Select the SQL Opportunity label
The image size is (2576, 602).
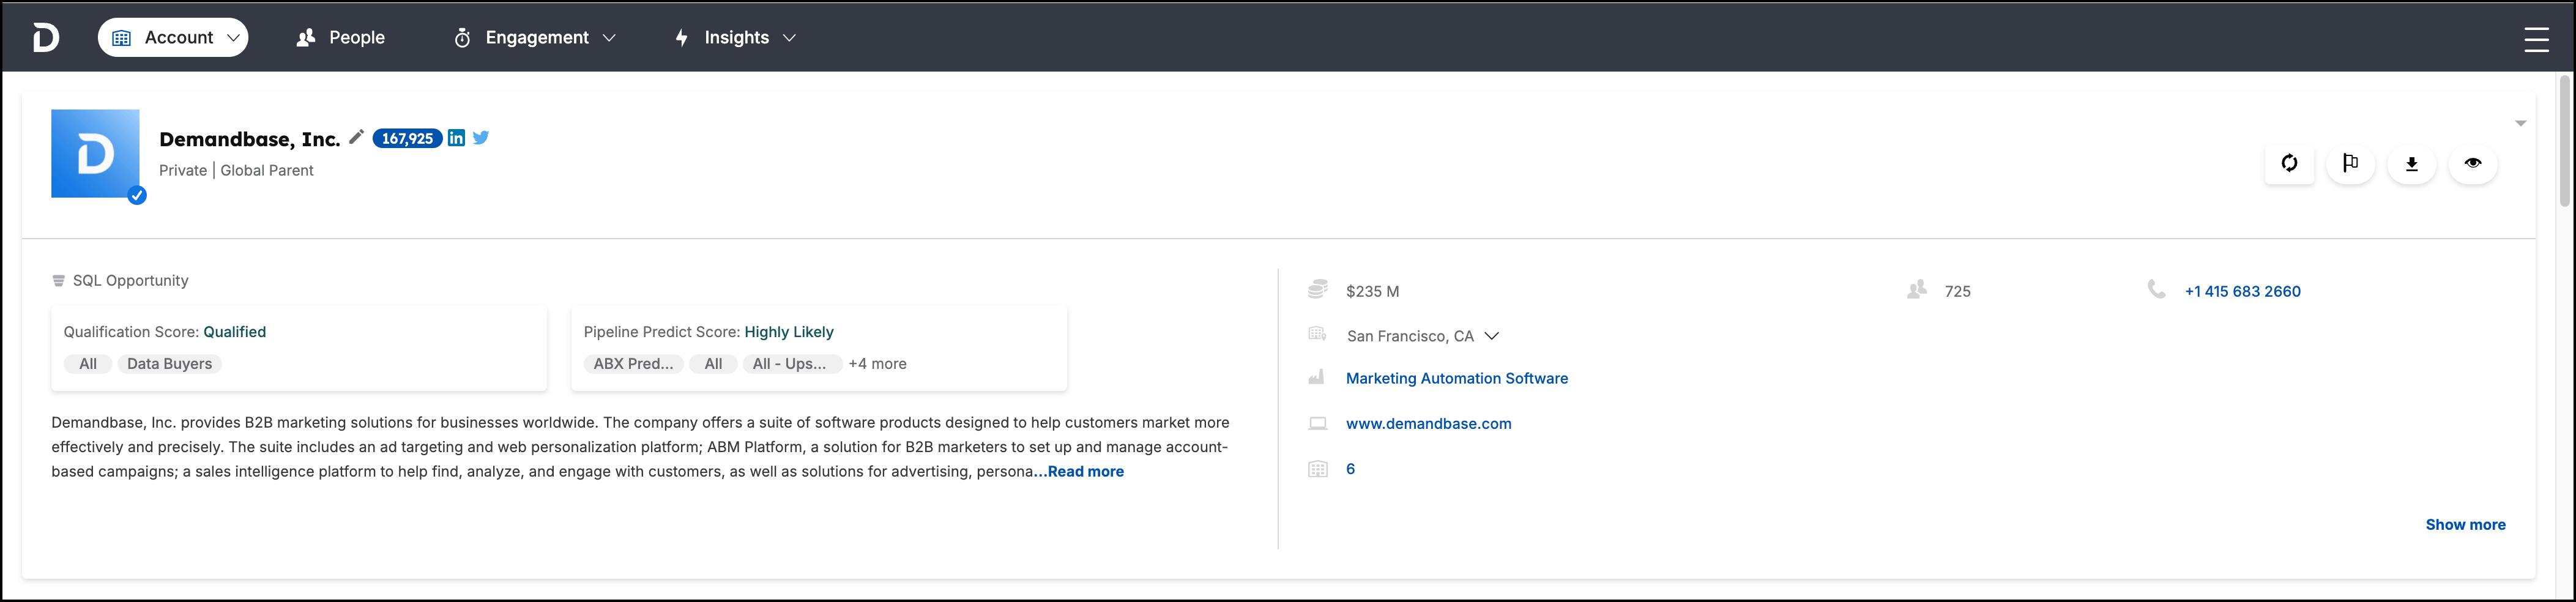click(x=130, y=281)
